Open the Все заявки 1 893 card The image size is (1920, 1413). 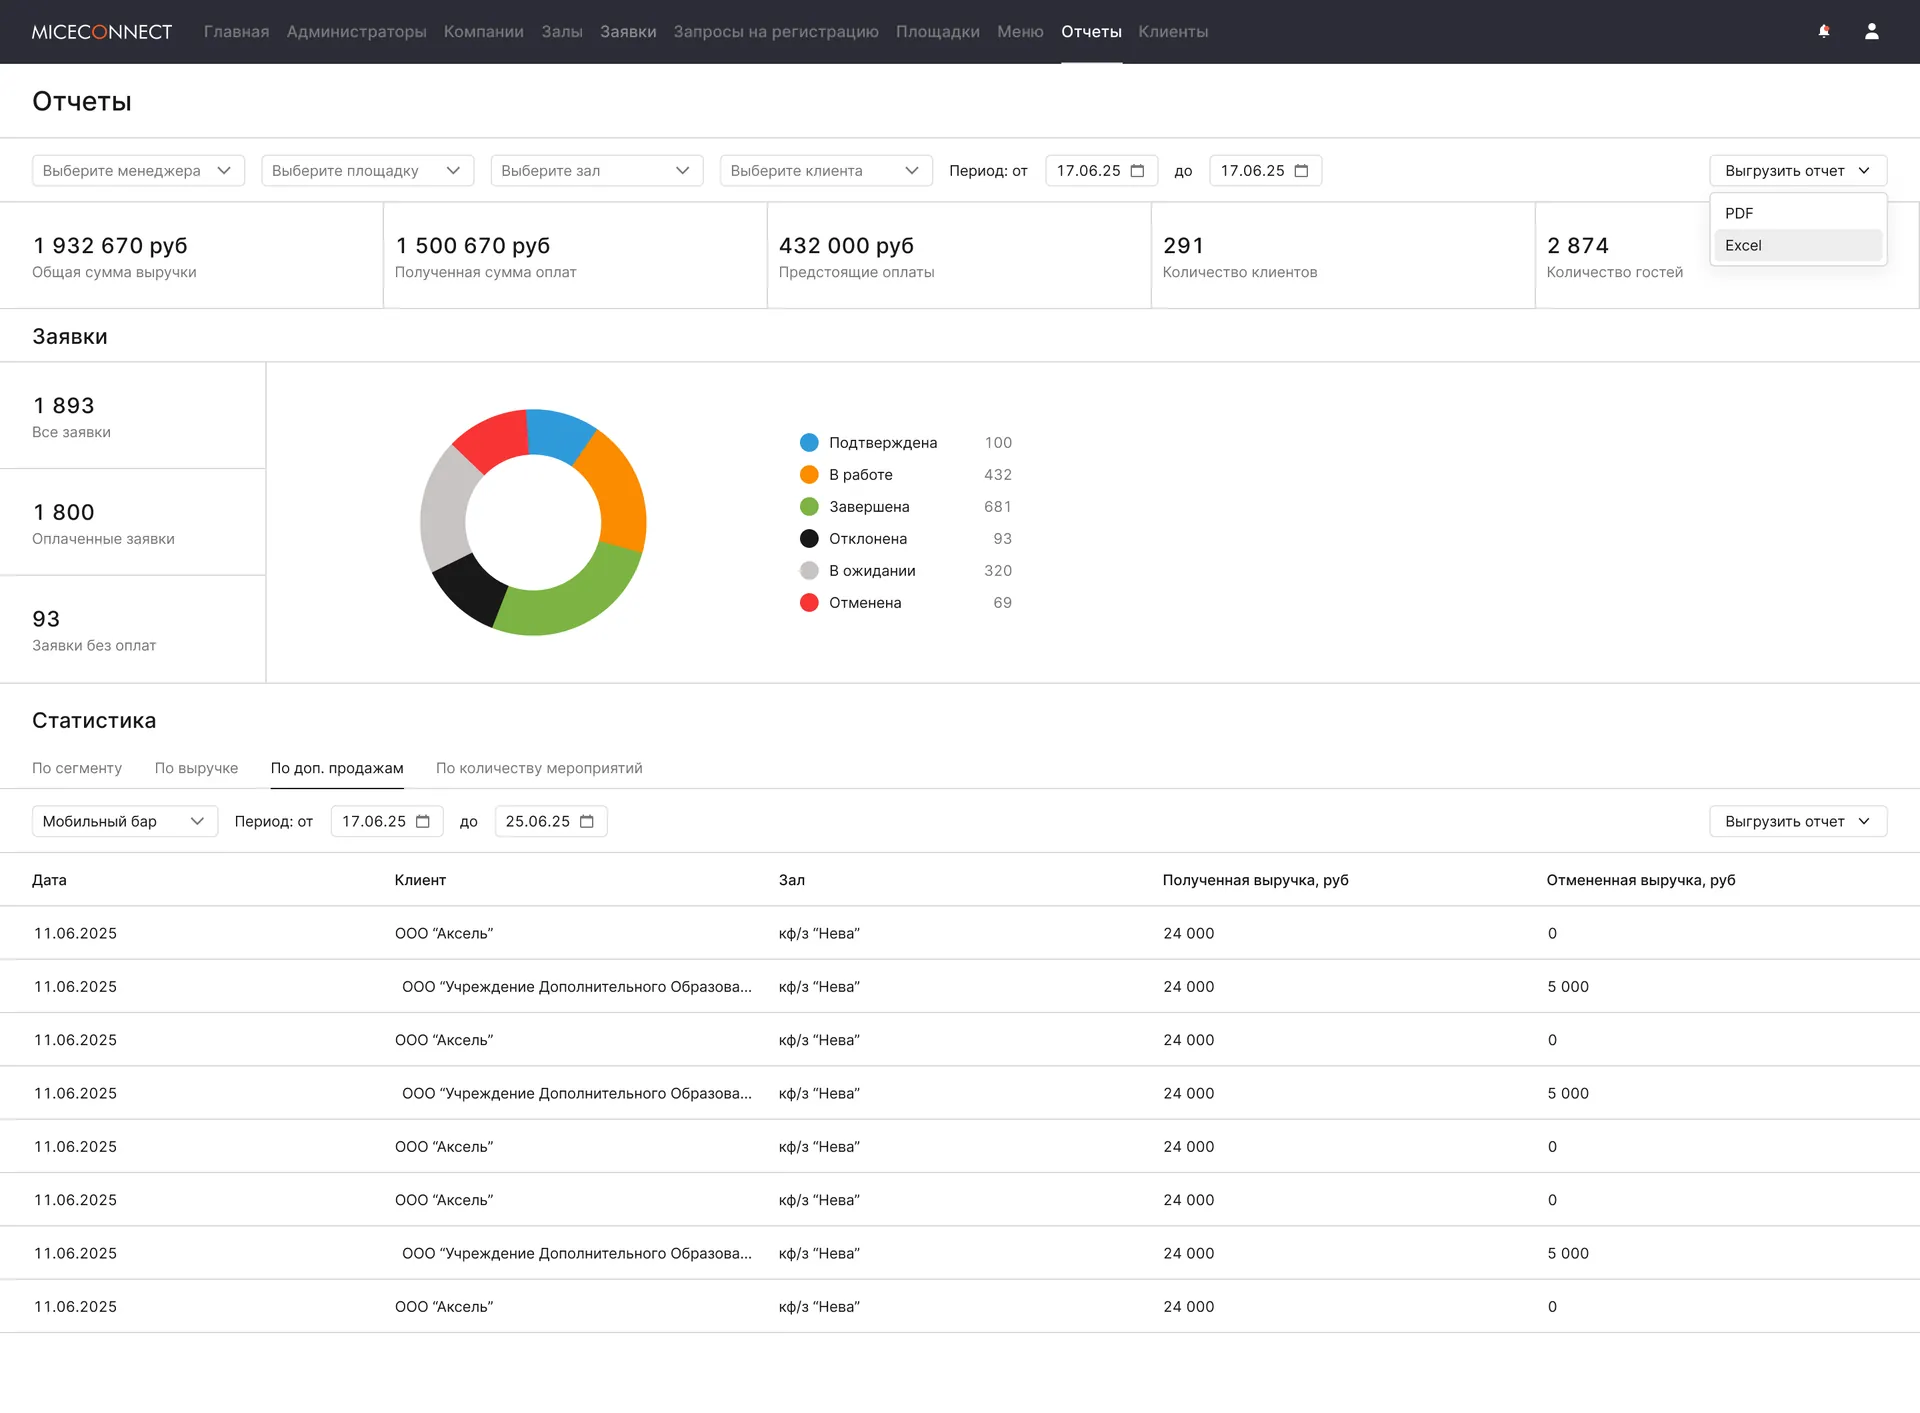click(133, 416)
